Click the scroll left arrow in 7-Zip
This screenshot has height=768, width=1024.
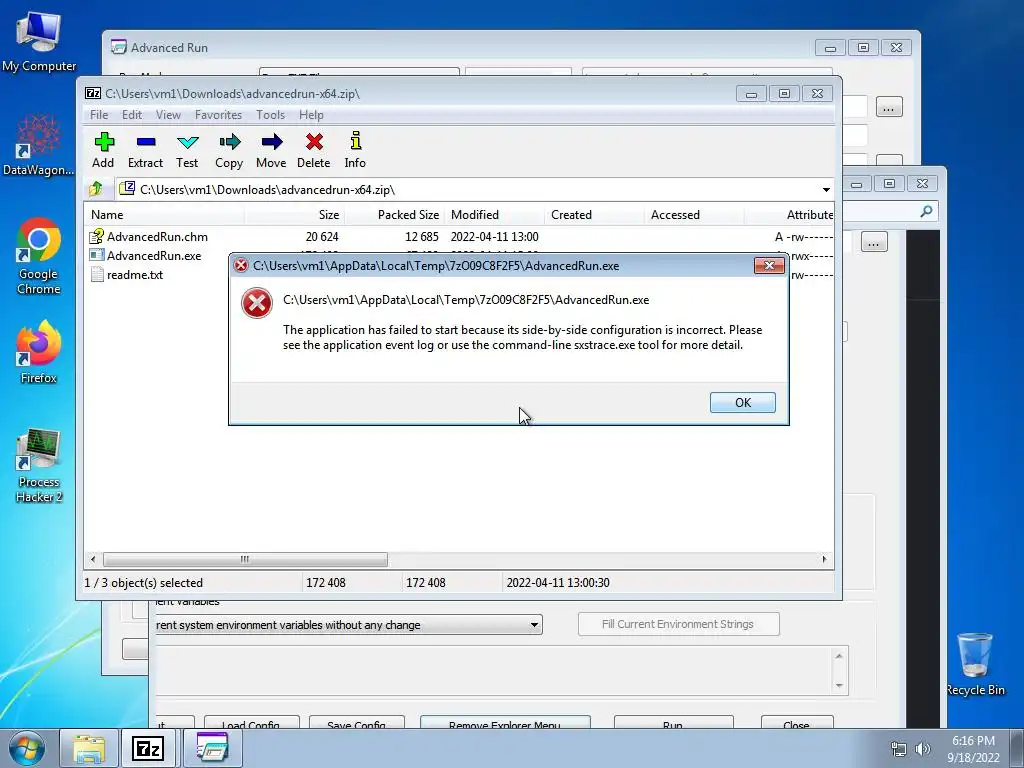pyautogui.click(x=93, y=559)
